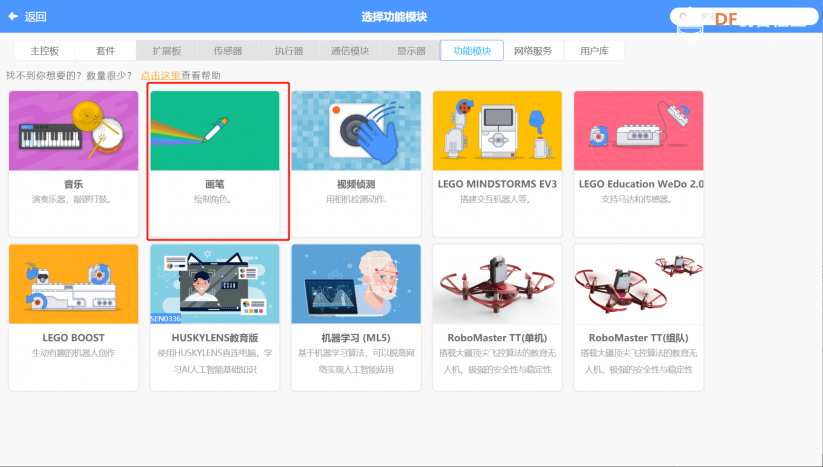Image resolution: width=823 pixels, height=467 pixels.
Task: Click the 用相机检测动作 description
Action: tap(356, 199)
